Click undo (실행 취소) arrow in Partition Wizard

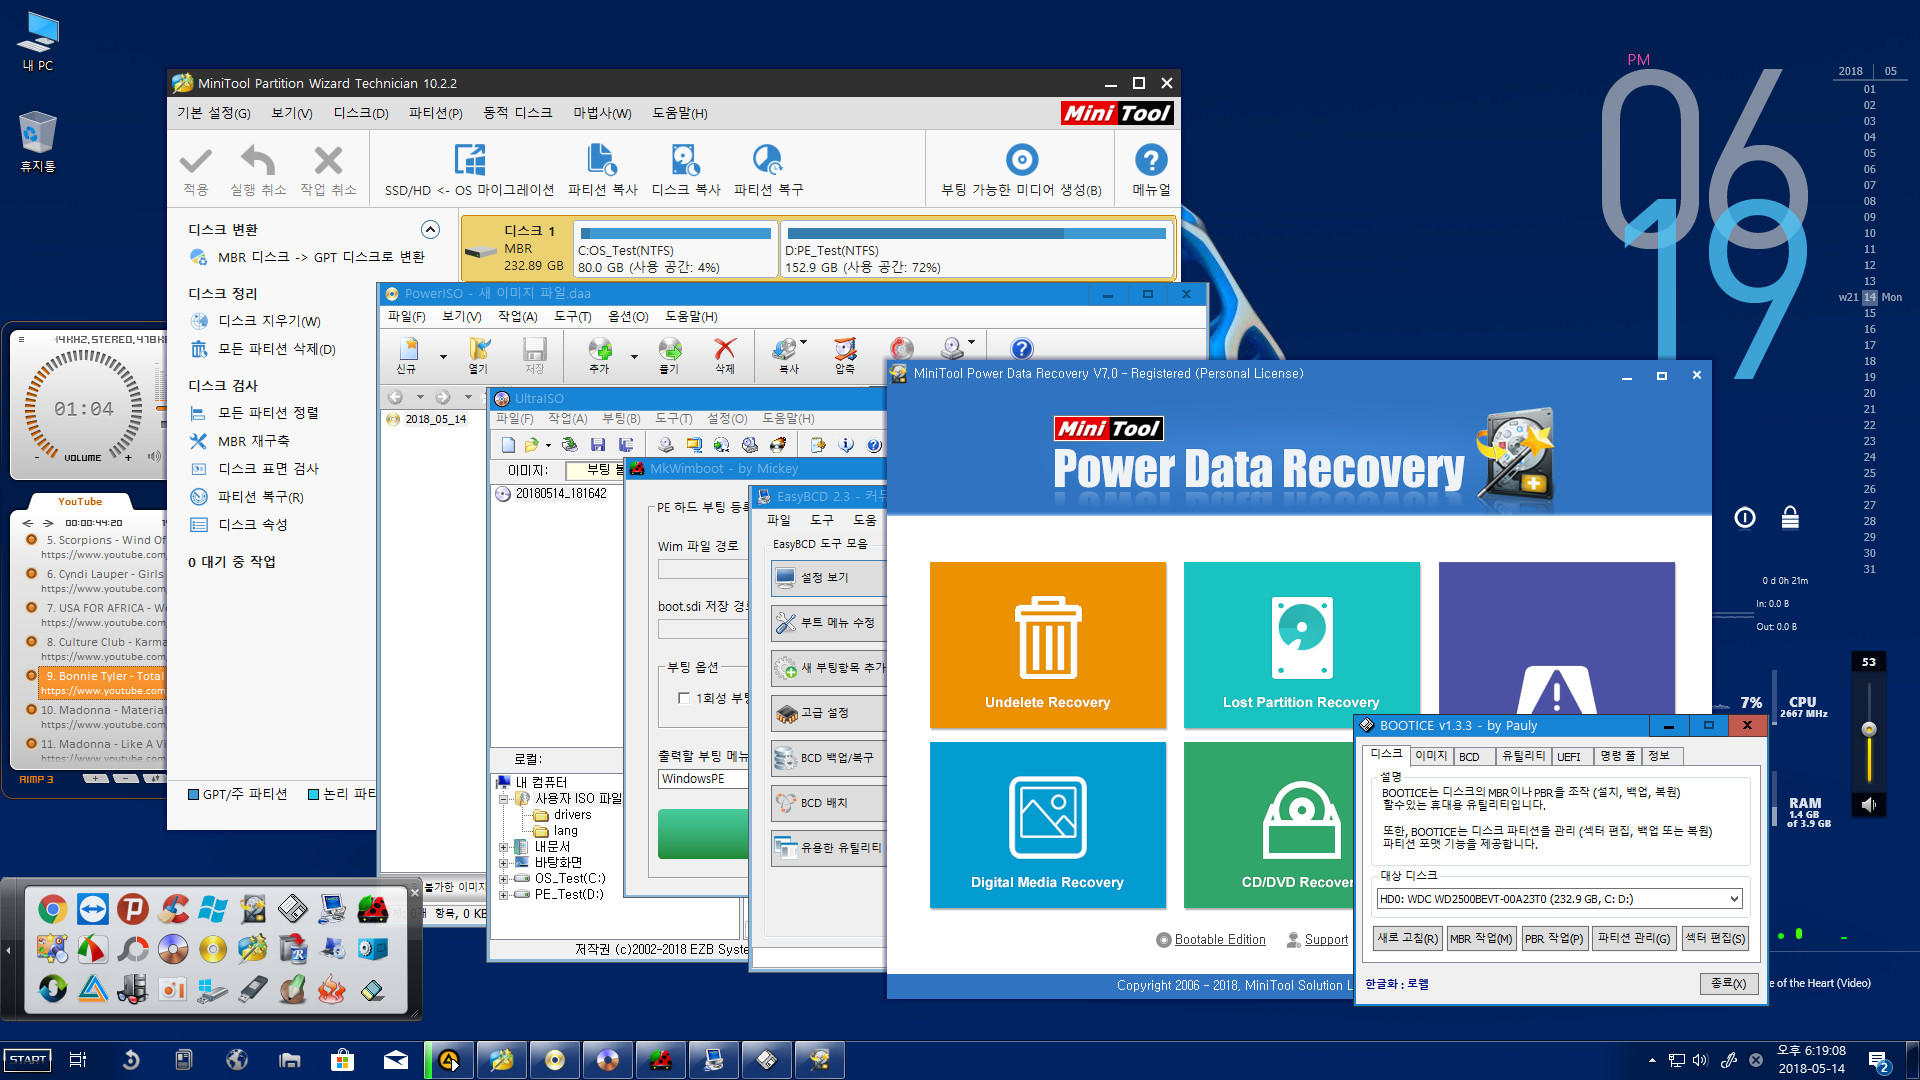point(258,160)
